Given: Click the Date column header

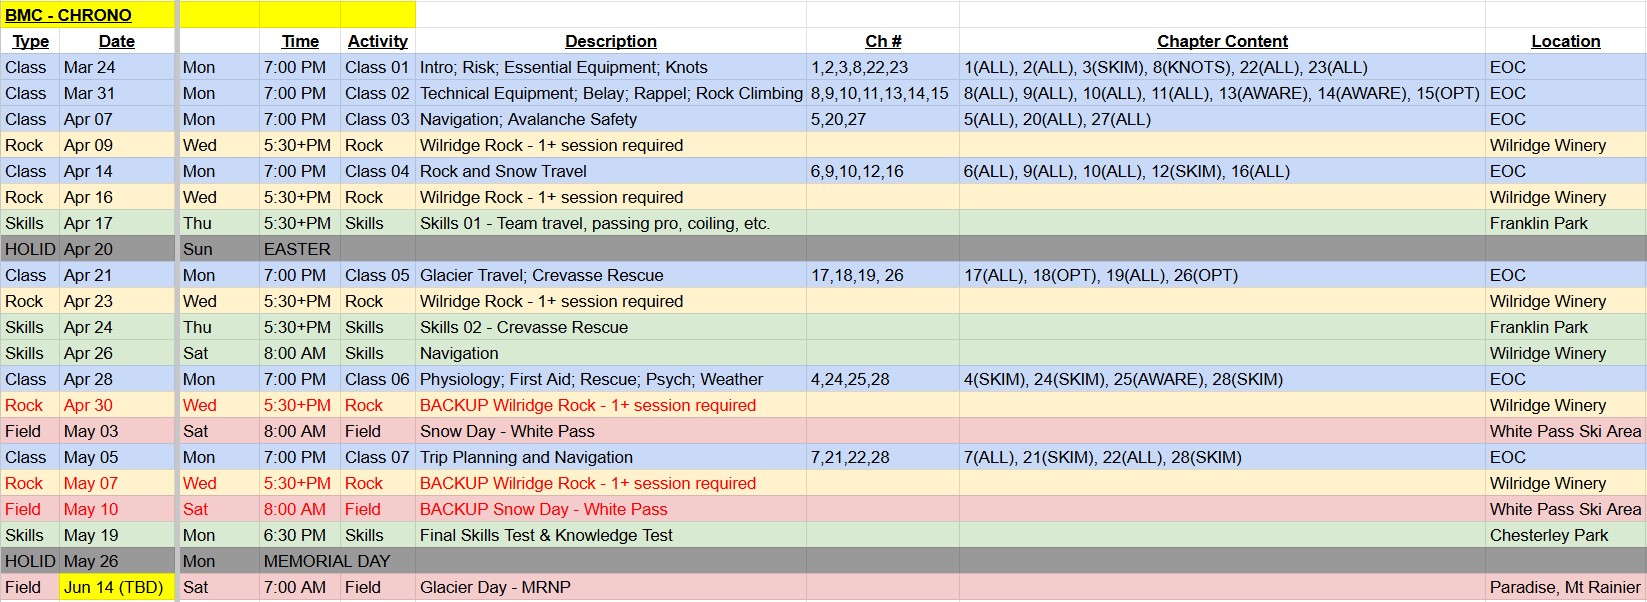Looking at the screenshot, I should coord(117,41).
